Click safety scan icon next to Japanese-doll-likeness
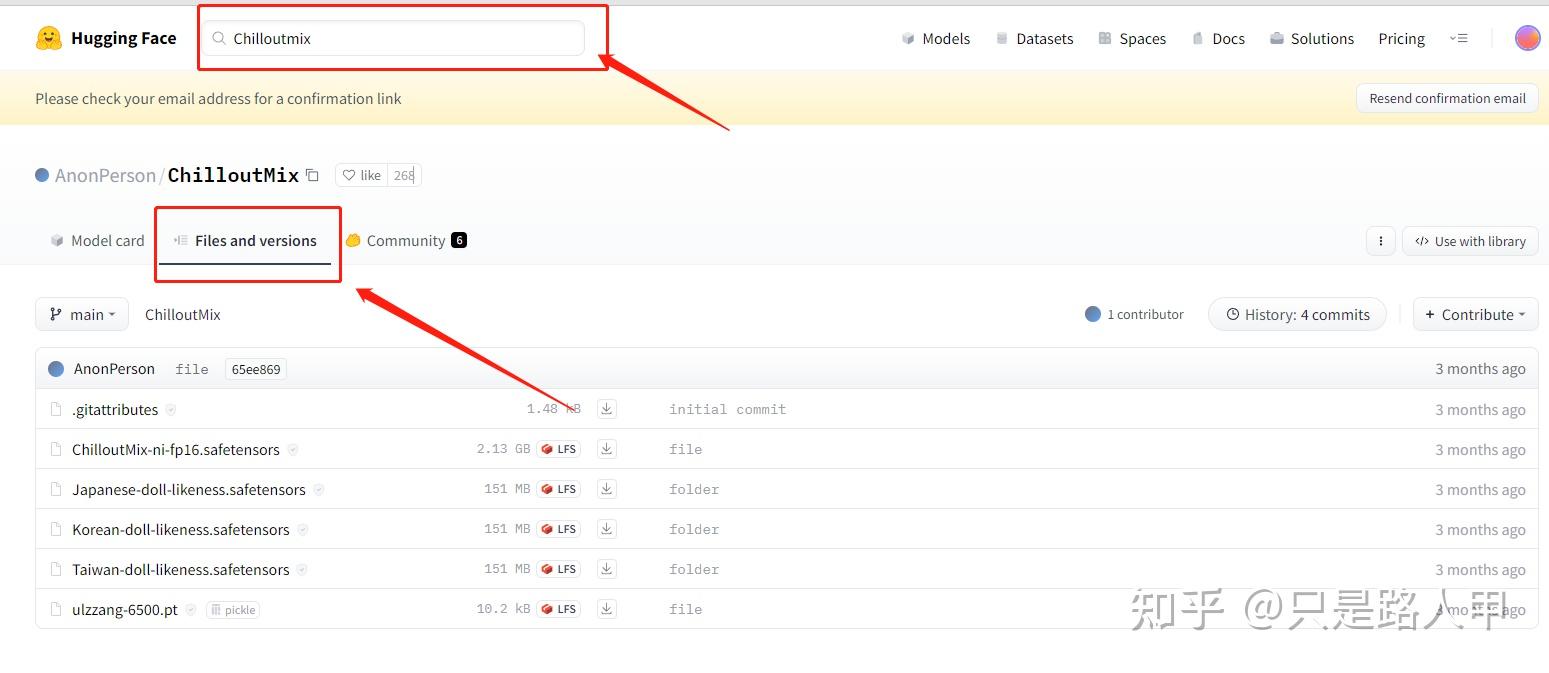 319,489
